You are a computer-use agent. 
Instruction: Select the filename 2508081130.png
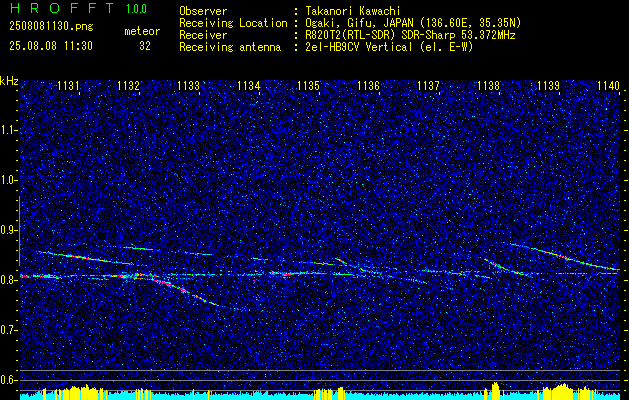51,26
